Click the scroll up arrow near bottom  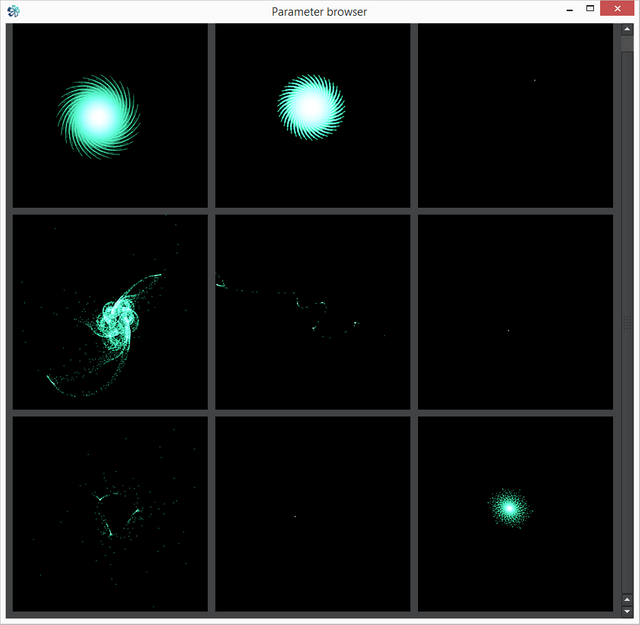coord(627,600)
